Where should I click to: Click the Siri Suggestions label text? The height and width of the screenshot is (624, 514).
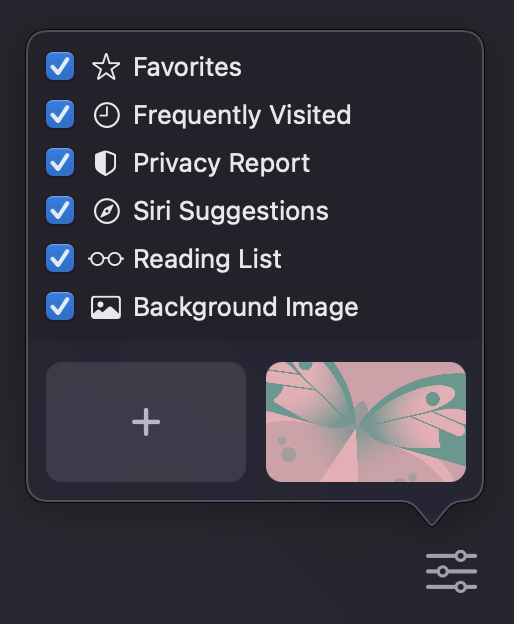point(231,211)
